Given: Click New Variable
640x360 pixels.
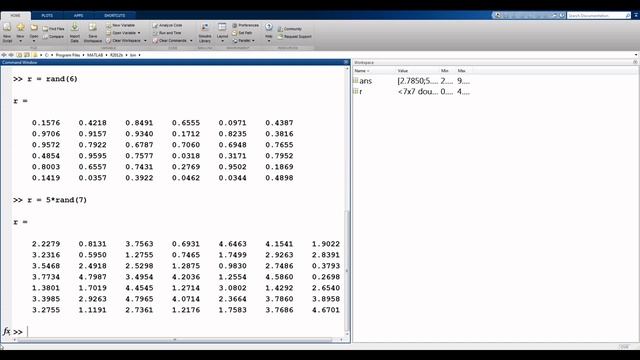Looking at the screenshot, I should (x=120, y=25).
